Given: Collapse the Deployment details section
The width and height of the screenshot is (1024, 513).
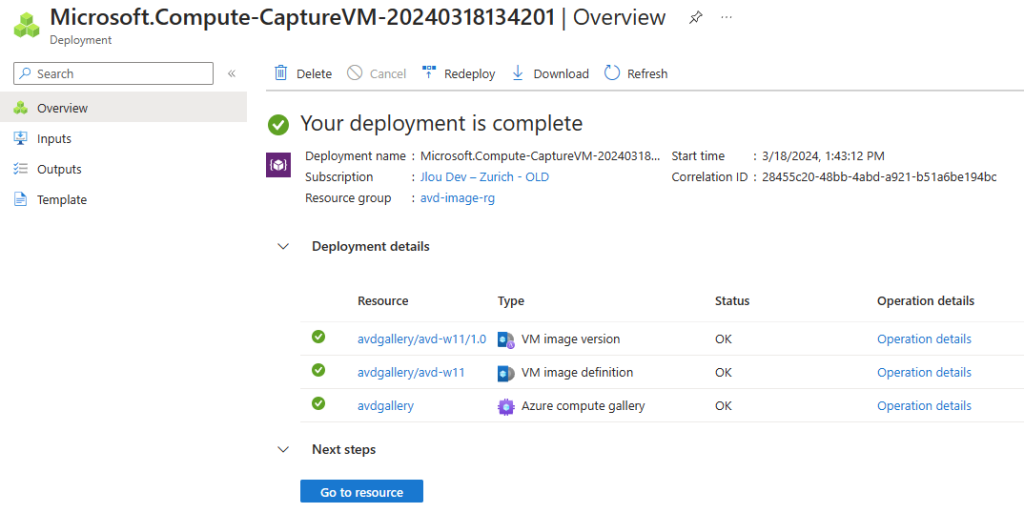Looking at the screenshot, I should click(x=283, y=247).
